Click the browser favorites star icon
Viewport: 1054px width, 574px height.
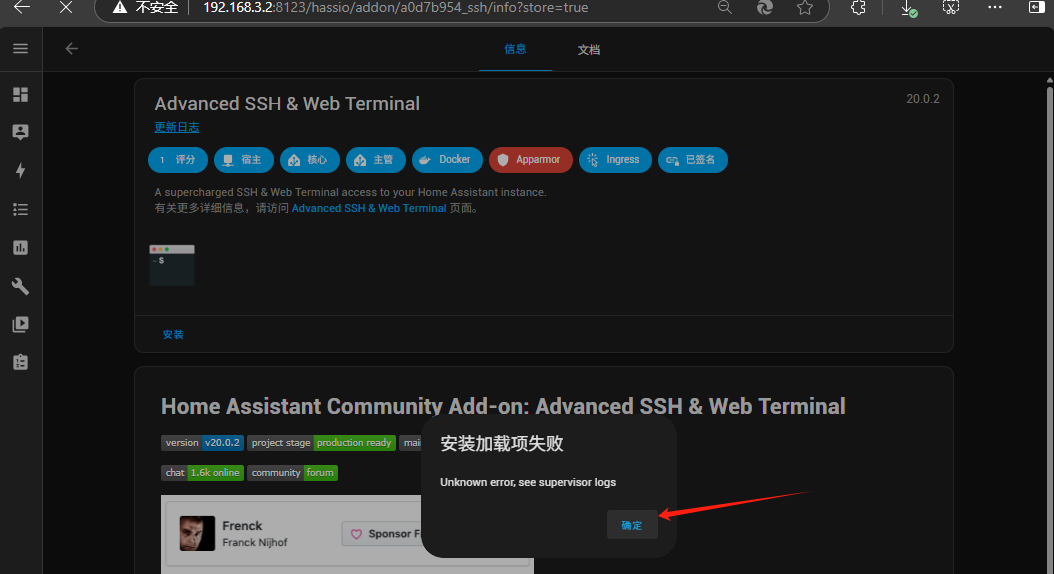805,8
